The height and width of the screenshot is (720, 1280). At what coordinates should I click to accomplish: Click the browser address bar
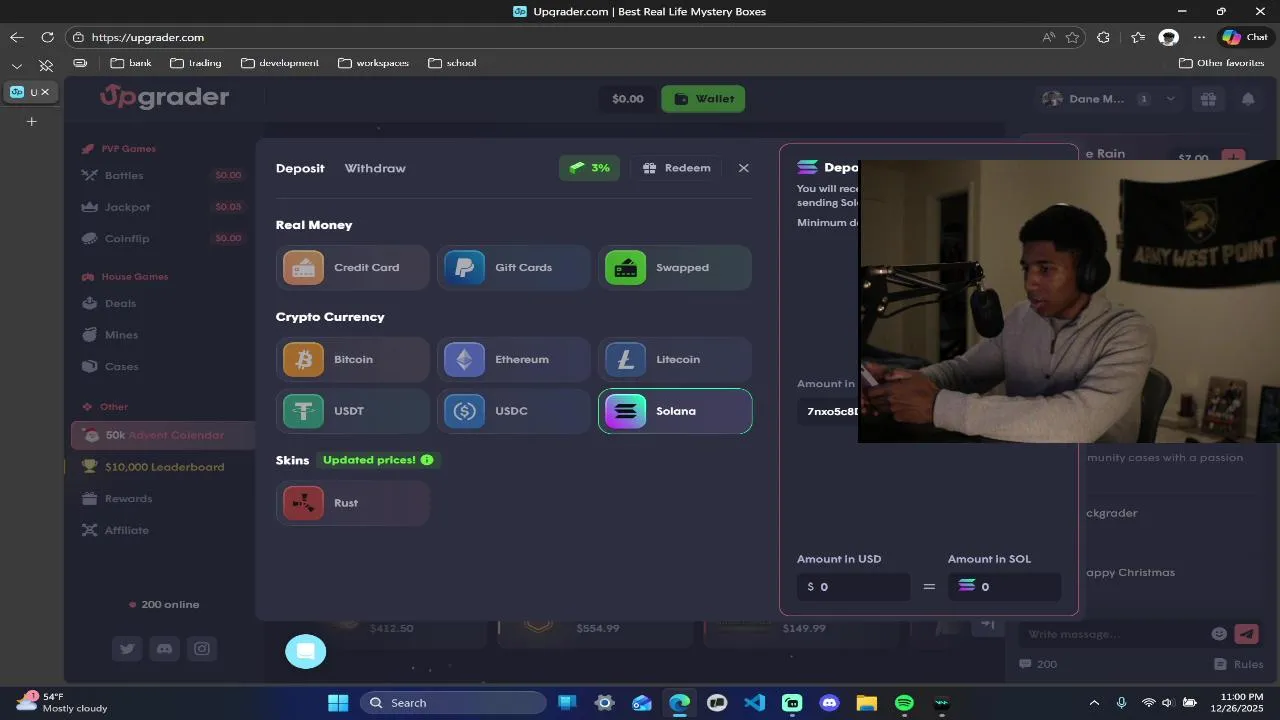coord(560,37)
